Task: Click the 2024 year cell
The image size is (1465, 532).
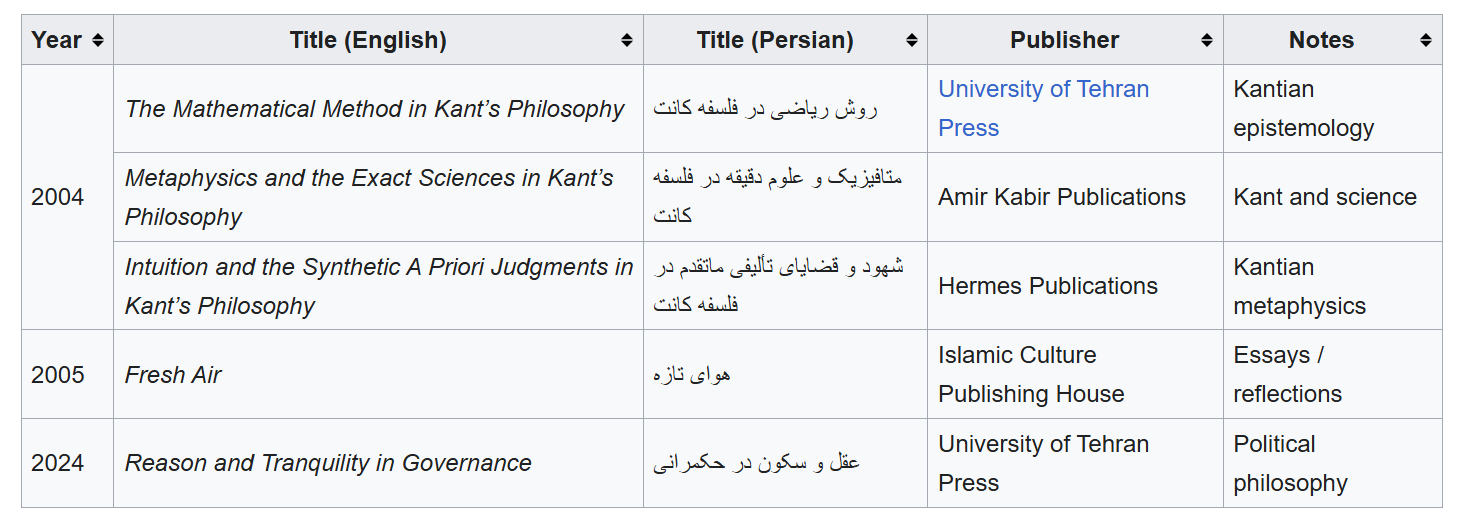Action: pyautogui.click(x=58, y=463)
